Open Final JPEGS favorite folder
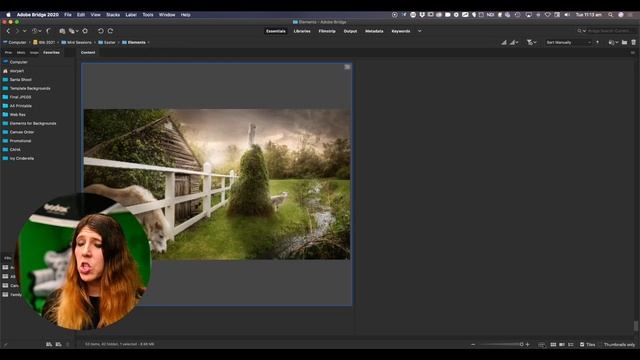Image resolution: width=640 pixels, height=360 pixels. tap(20, 97)
